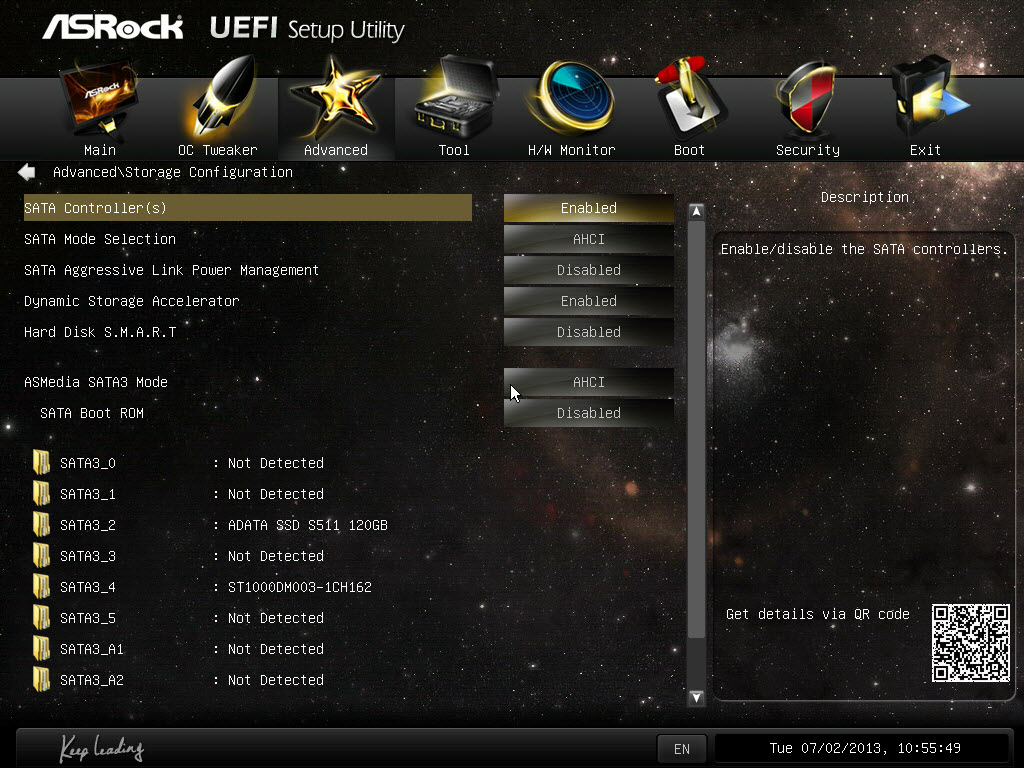
Task: Click the vertical scrollbar track
Action: coord(696,454)
